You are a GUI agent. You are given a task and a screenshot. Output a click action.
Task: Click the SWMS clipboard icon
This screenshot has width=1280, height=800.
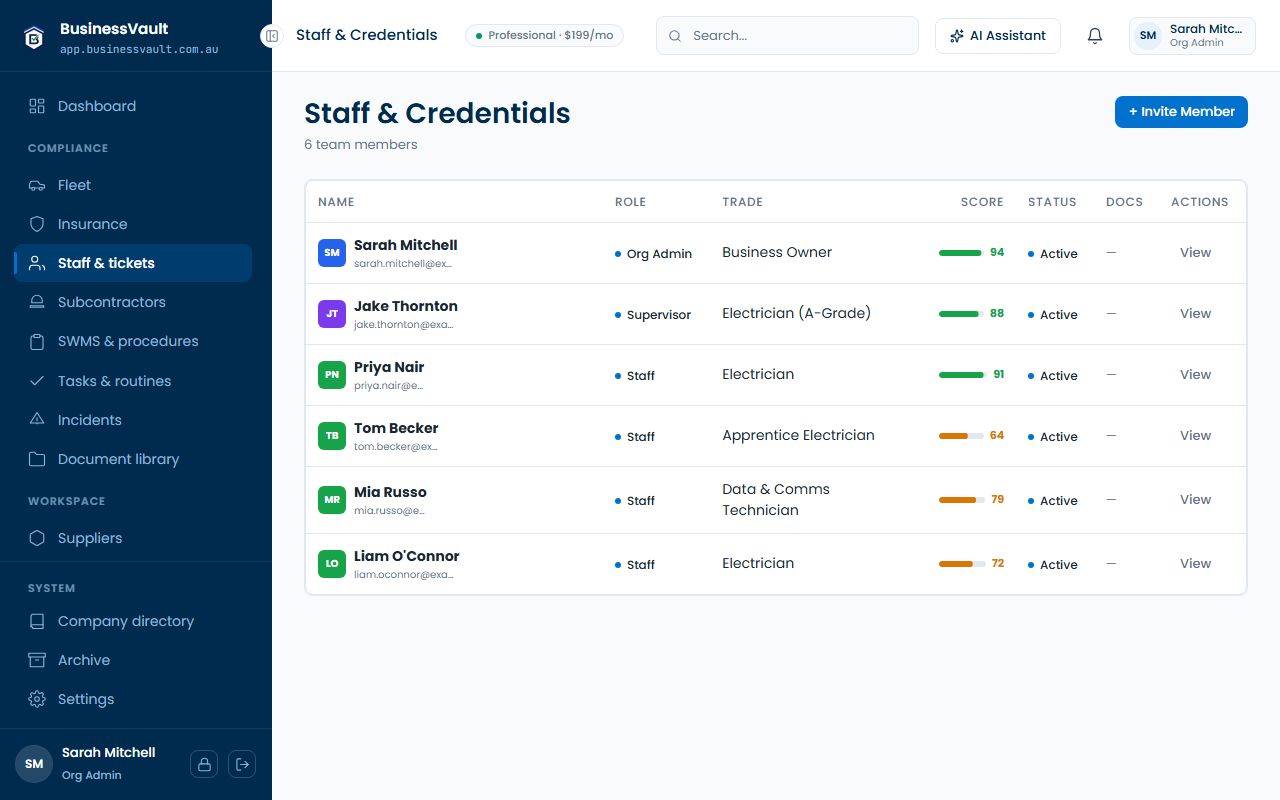(37, 341)
